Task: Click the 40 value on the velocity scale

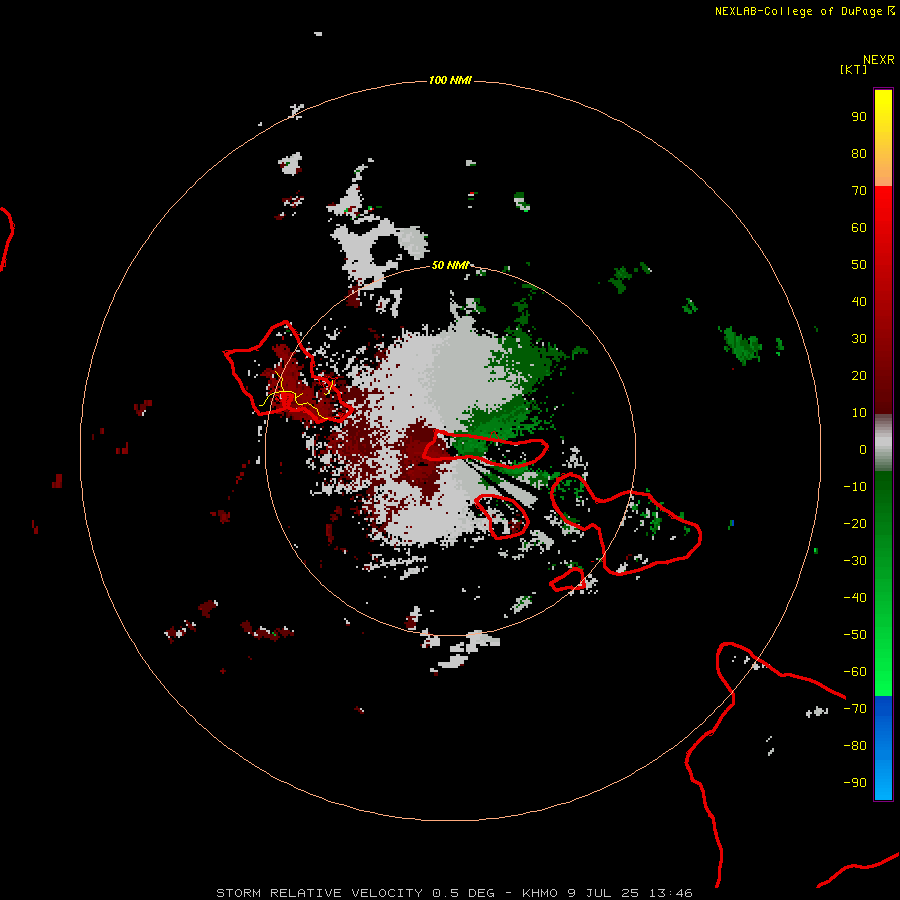Action: tap(859, 301)
